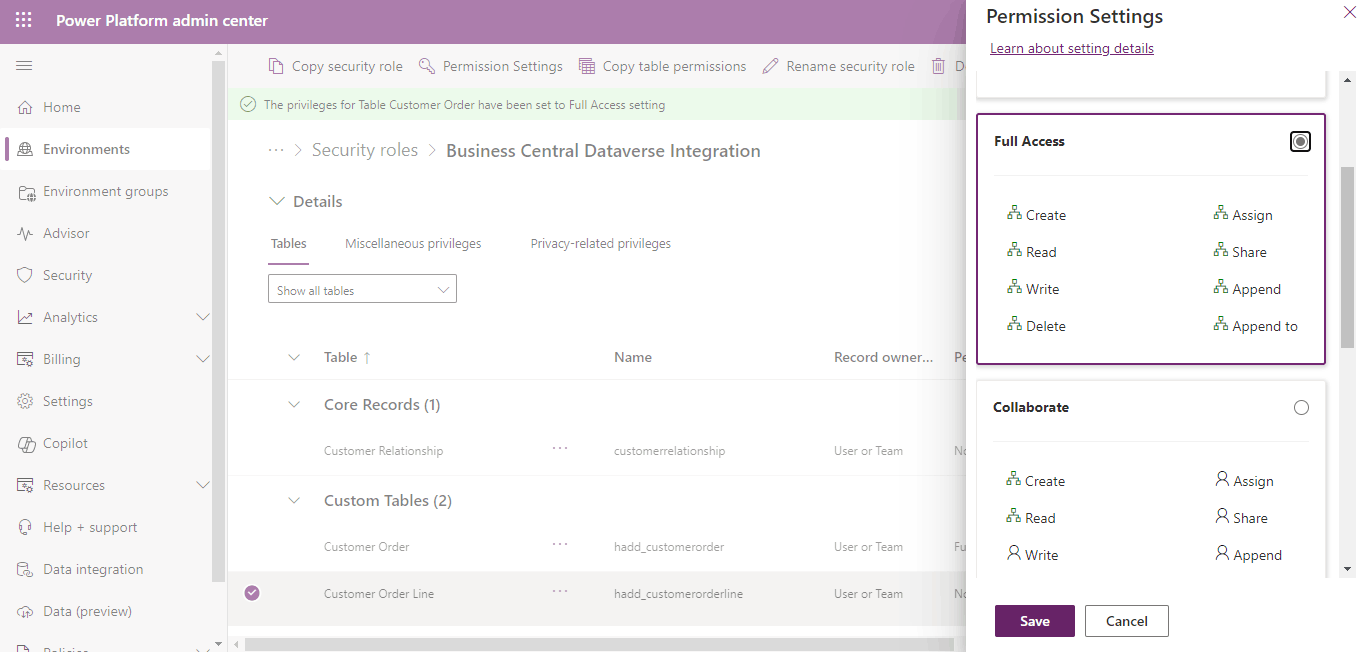The image size is (1366, 652).
Task: Collapse the Details section
Action: point(277,202)
